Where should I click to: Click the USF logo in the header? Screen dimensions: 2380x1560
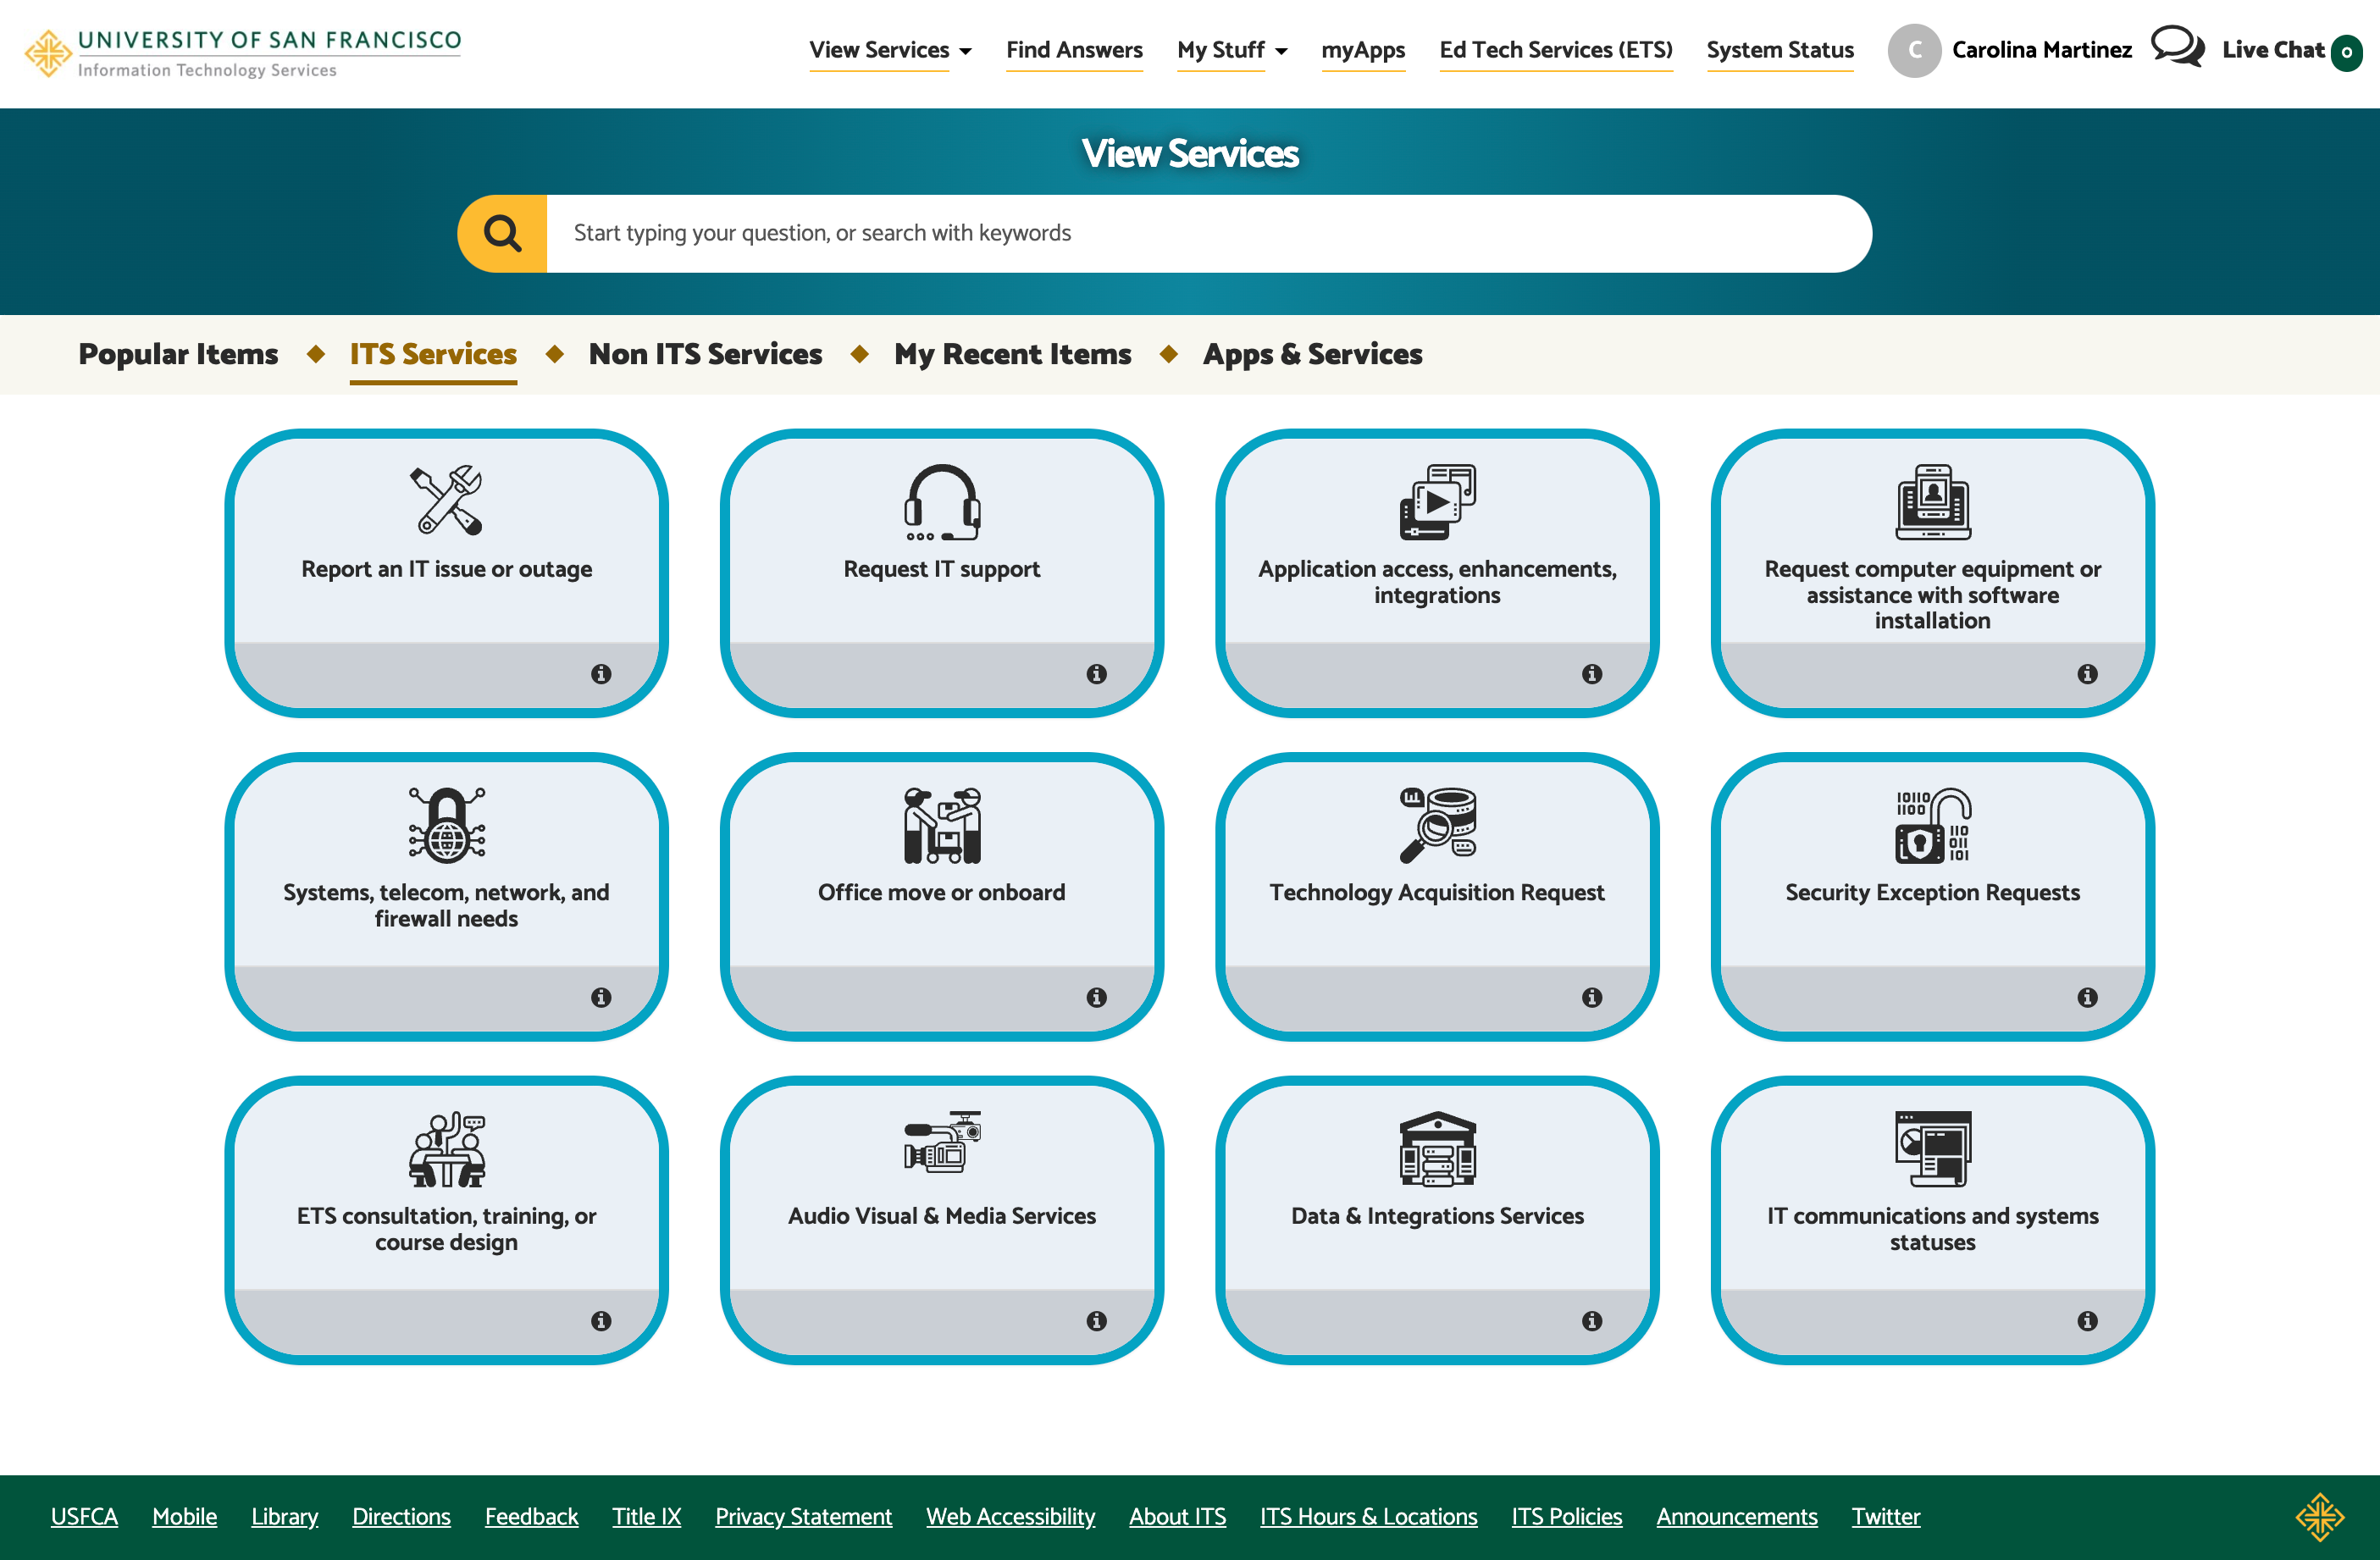point(243,53)
